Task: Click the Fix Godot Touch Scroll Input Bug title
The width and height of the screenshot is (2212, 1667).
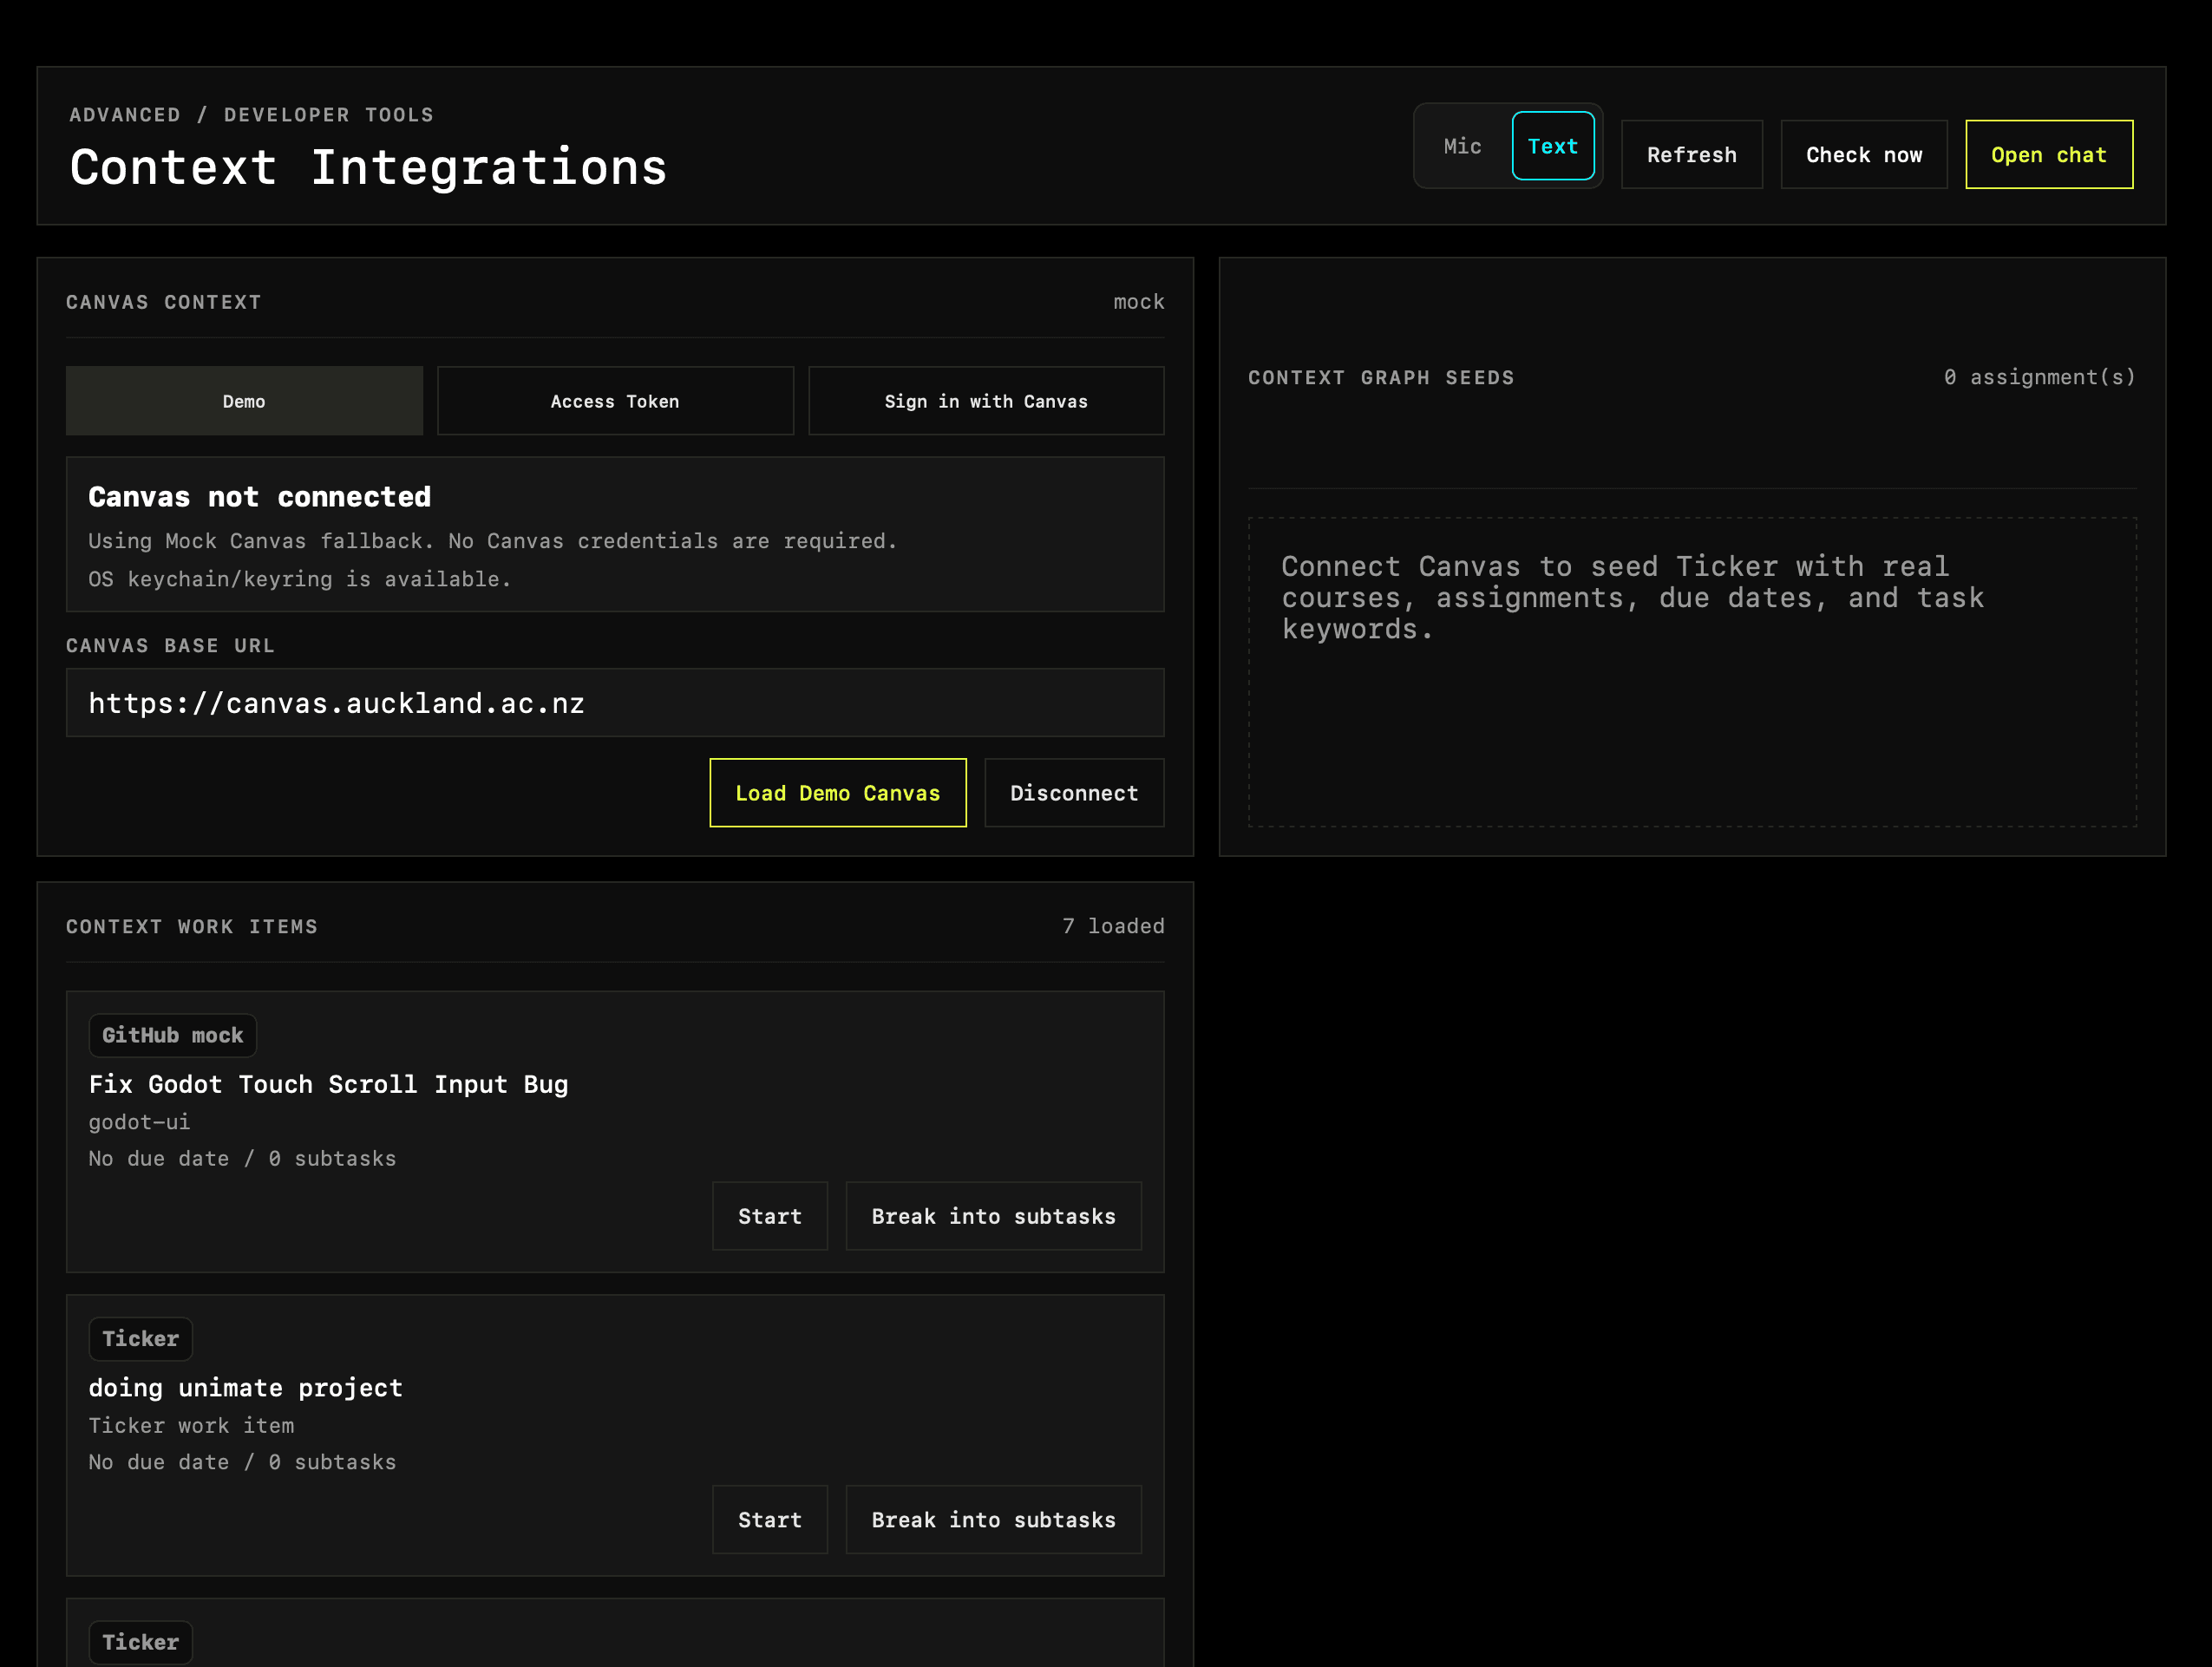Action: coord(328,1084)
